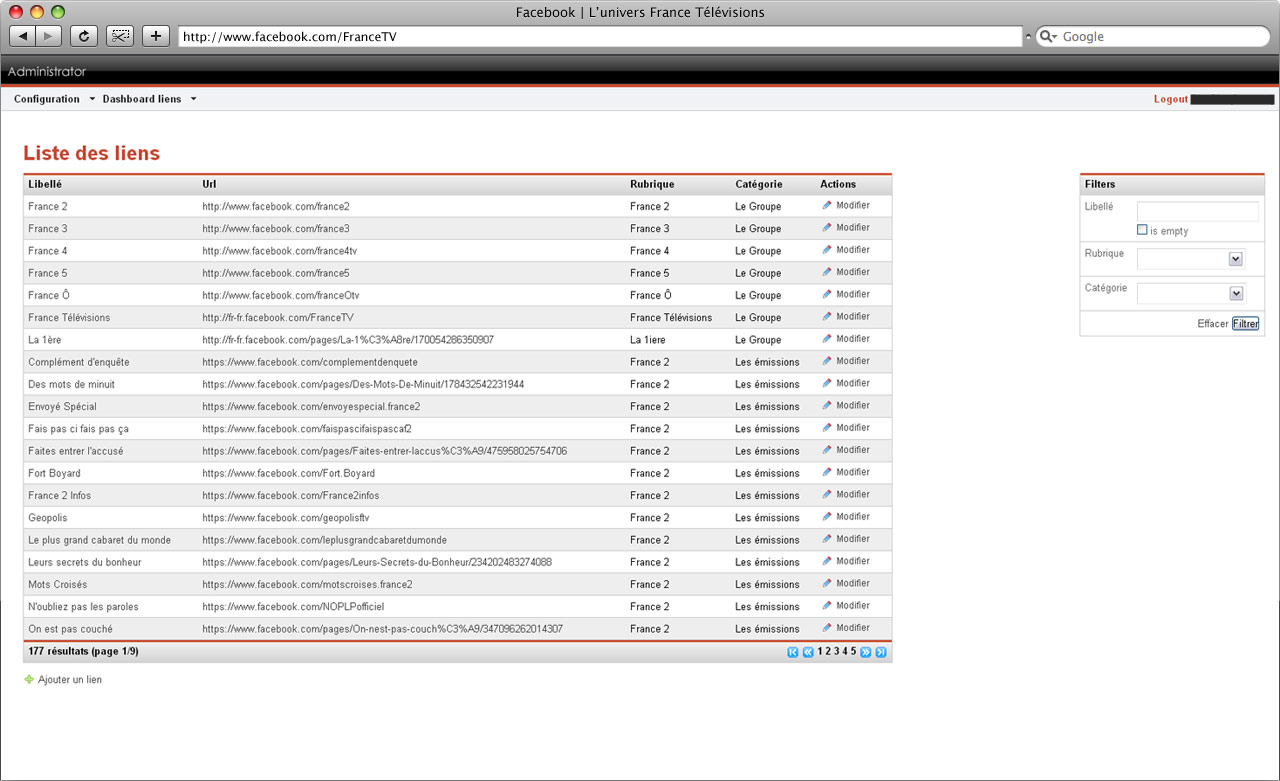1280x781 pixels.
Task: Click the Logout link
Action: coord(1171,99)
